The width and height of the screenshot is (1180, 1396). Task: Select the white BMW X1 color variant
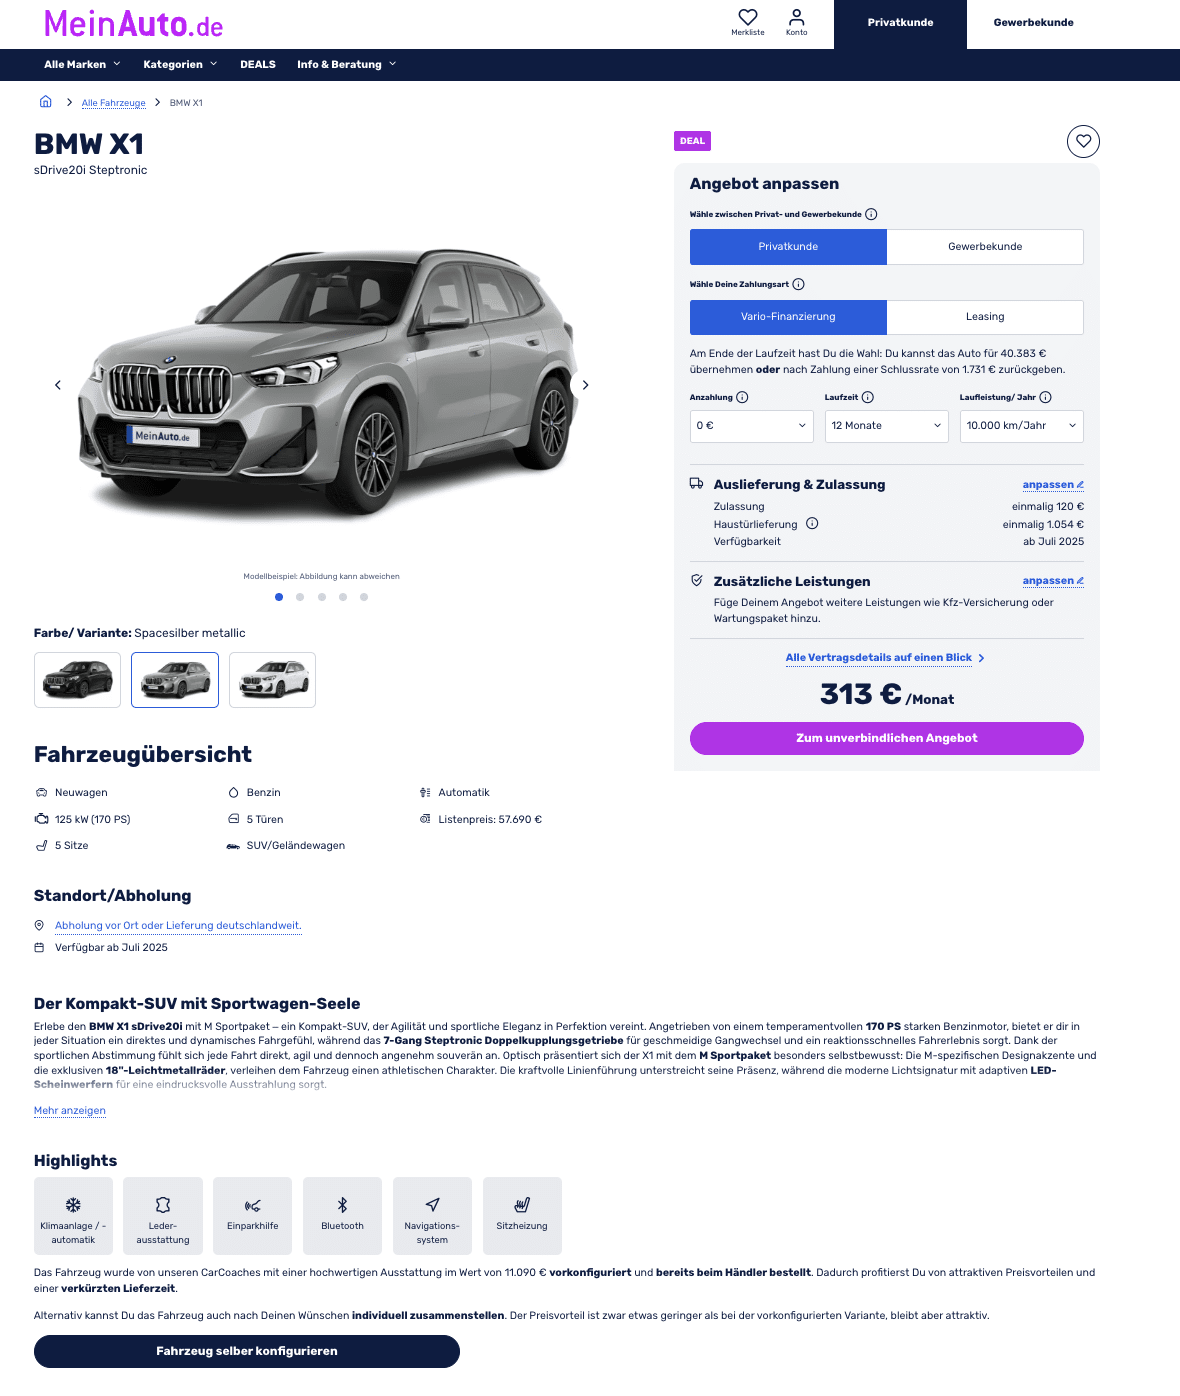pyautogui.click(x=272, y=680)
